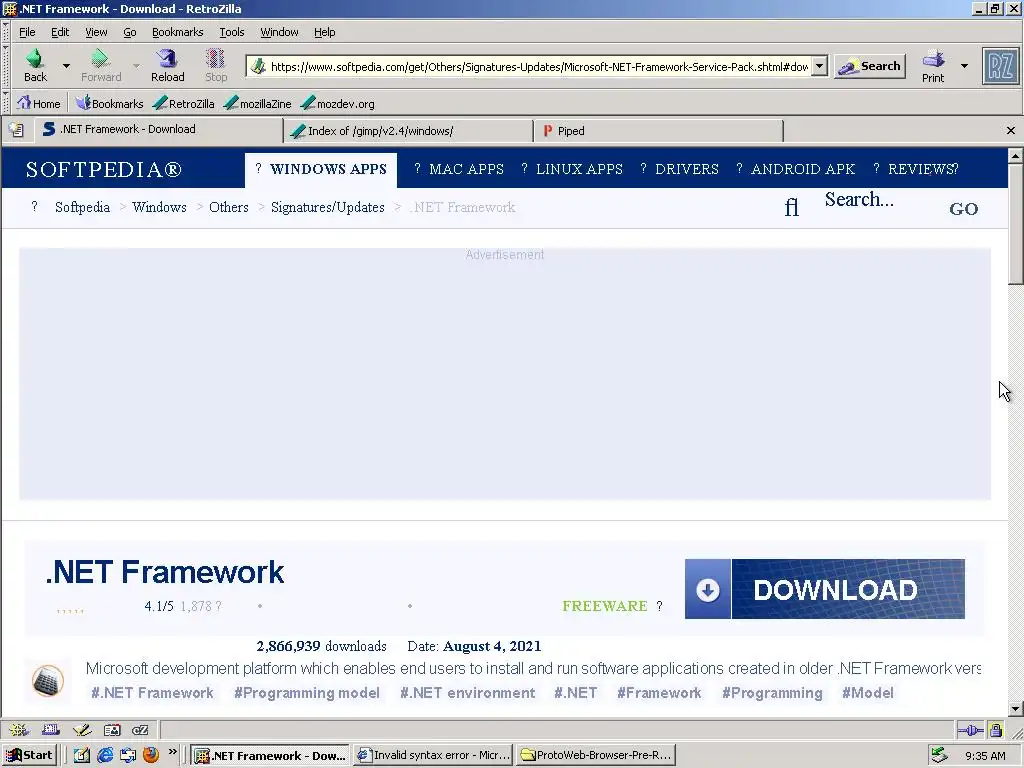Click the SOFTPEDIA logo
This screenshot has height=768, width=1024.
(104, 170)
